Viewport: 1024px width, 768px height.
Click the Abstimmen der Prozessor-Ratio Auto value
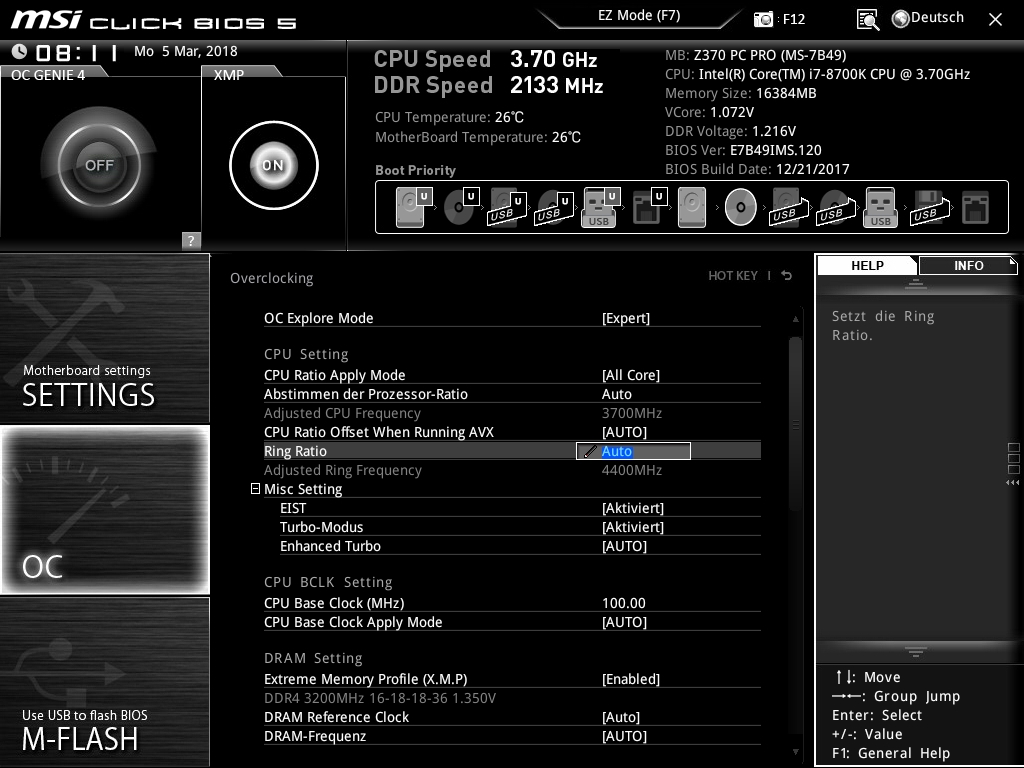coord(616,394)
